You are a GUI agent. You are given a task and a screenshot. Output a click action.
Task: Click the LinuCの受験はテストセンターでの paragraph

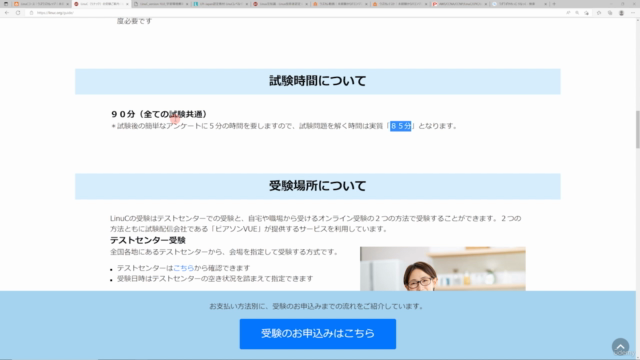pos(316,224)
